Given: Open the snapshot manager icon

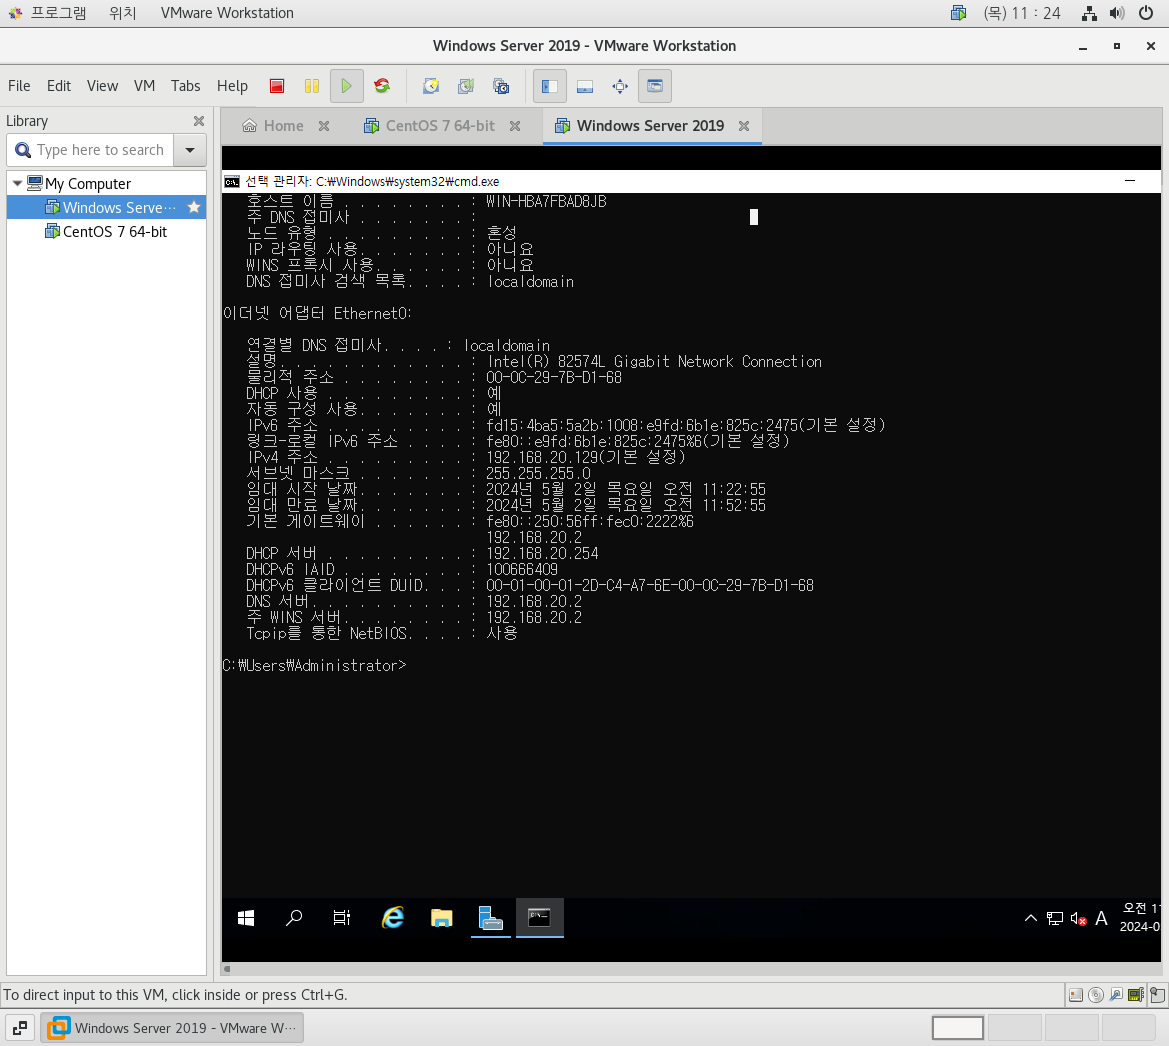Looking at the screenshot, I should (x=502, y=86).
